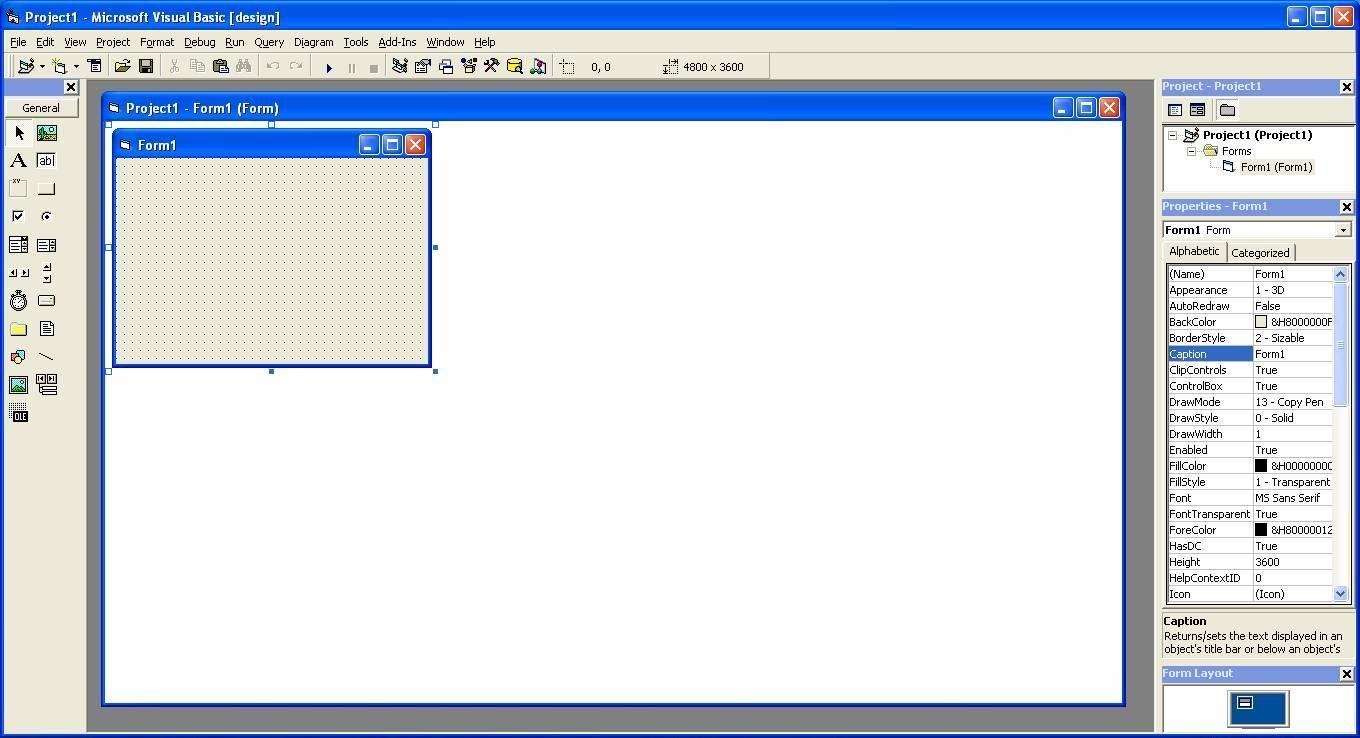Click the Caption value field Form1
This screenshot has height=738, width=1360.
pos(1293,354)
